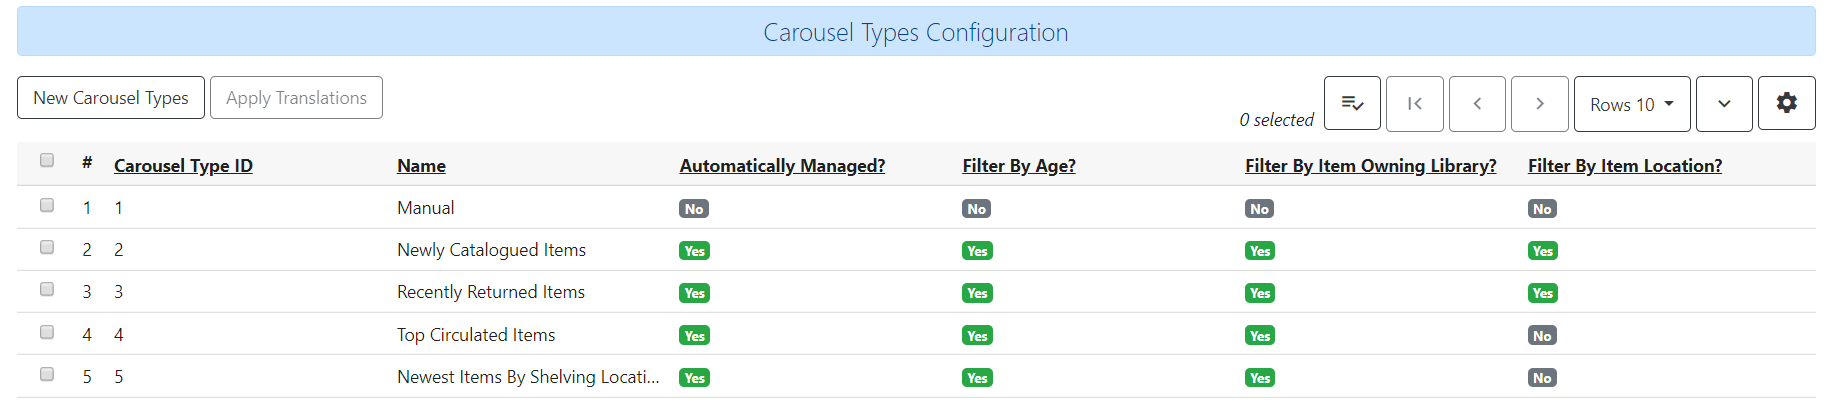Click the select row by checkmark icon

(1352, 104)
